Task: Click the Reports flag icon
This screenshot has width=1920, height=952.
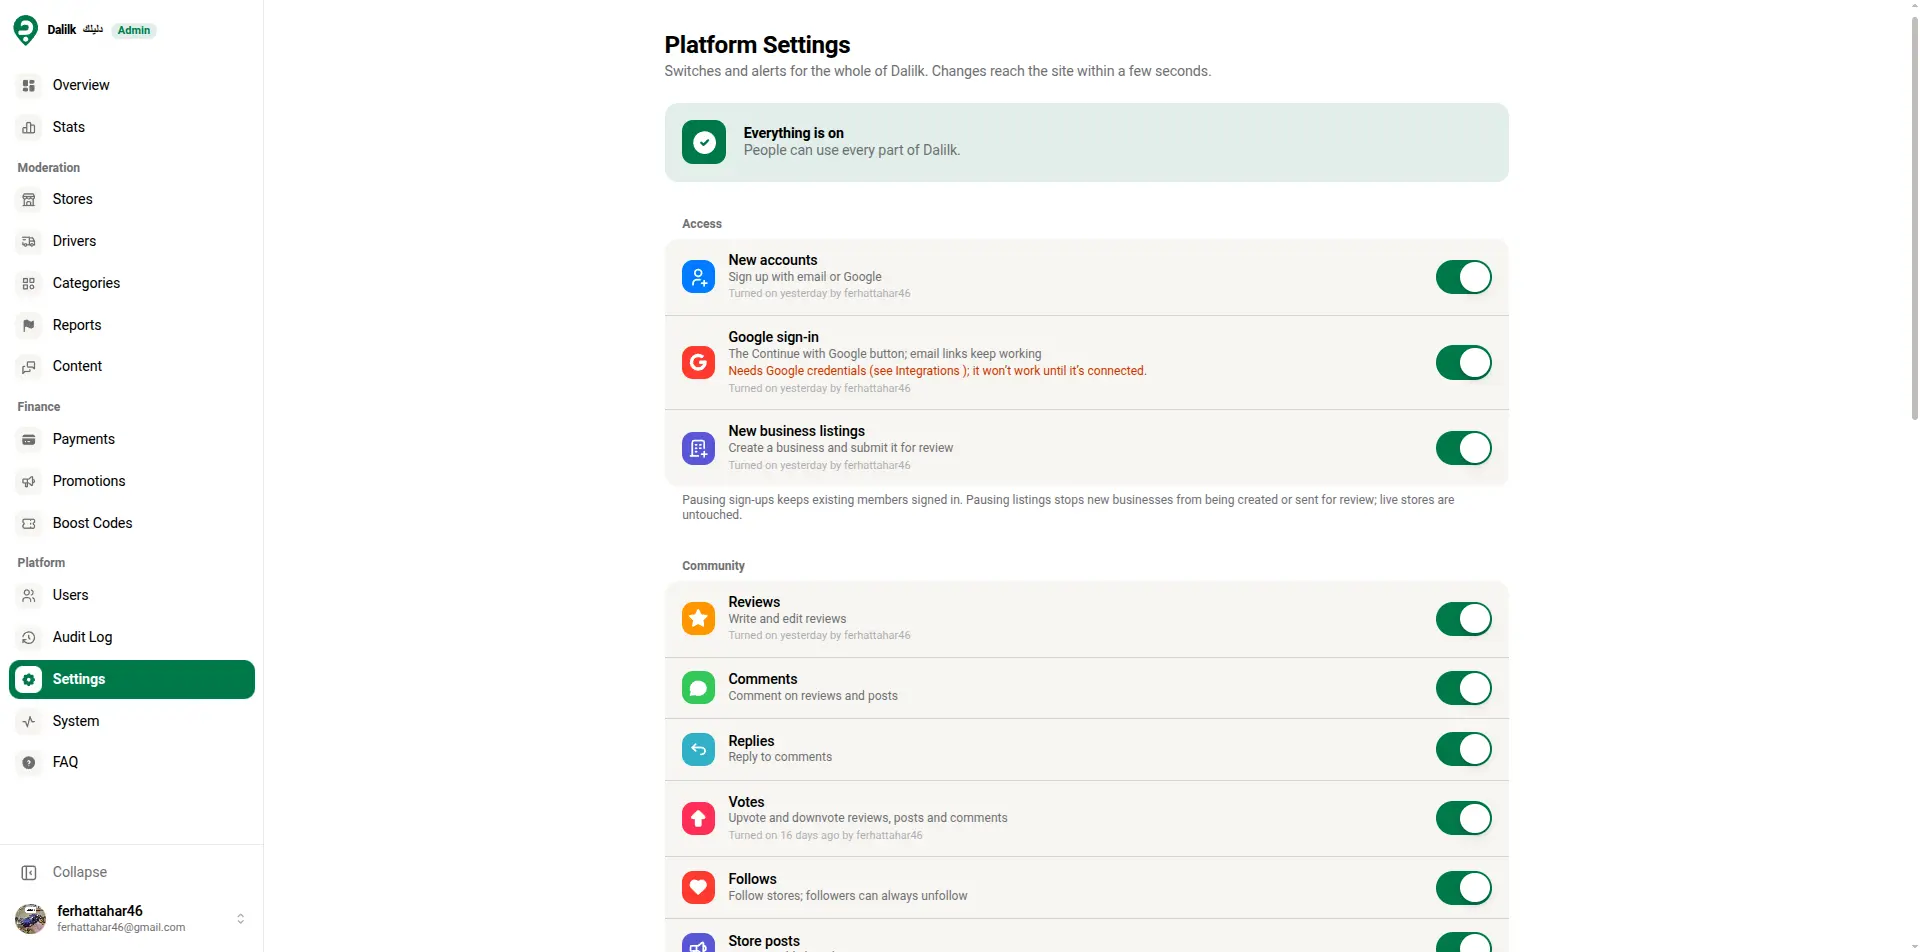Action: point(29,326)
